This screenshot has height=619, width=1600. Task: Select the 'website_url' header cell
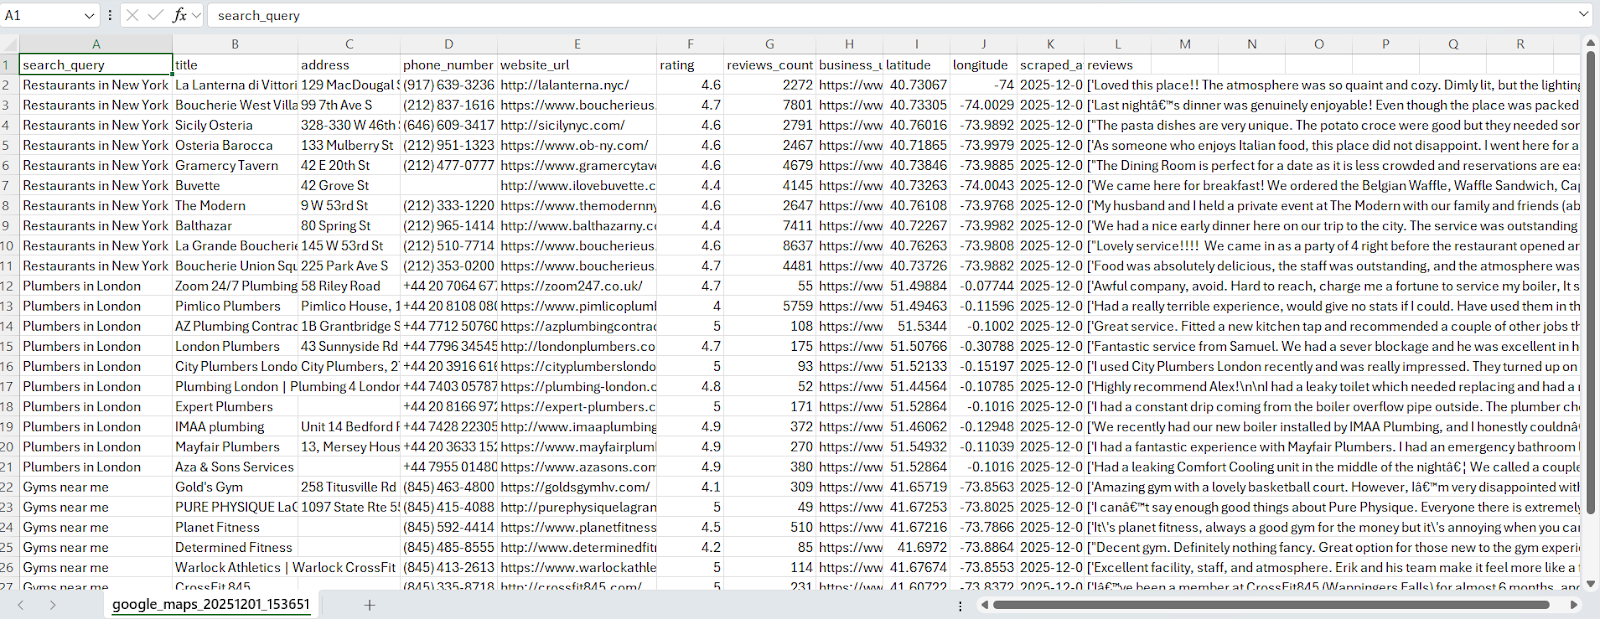577,65
